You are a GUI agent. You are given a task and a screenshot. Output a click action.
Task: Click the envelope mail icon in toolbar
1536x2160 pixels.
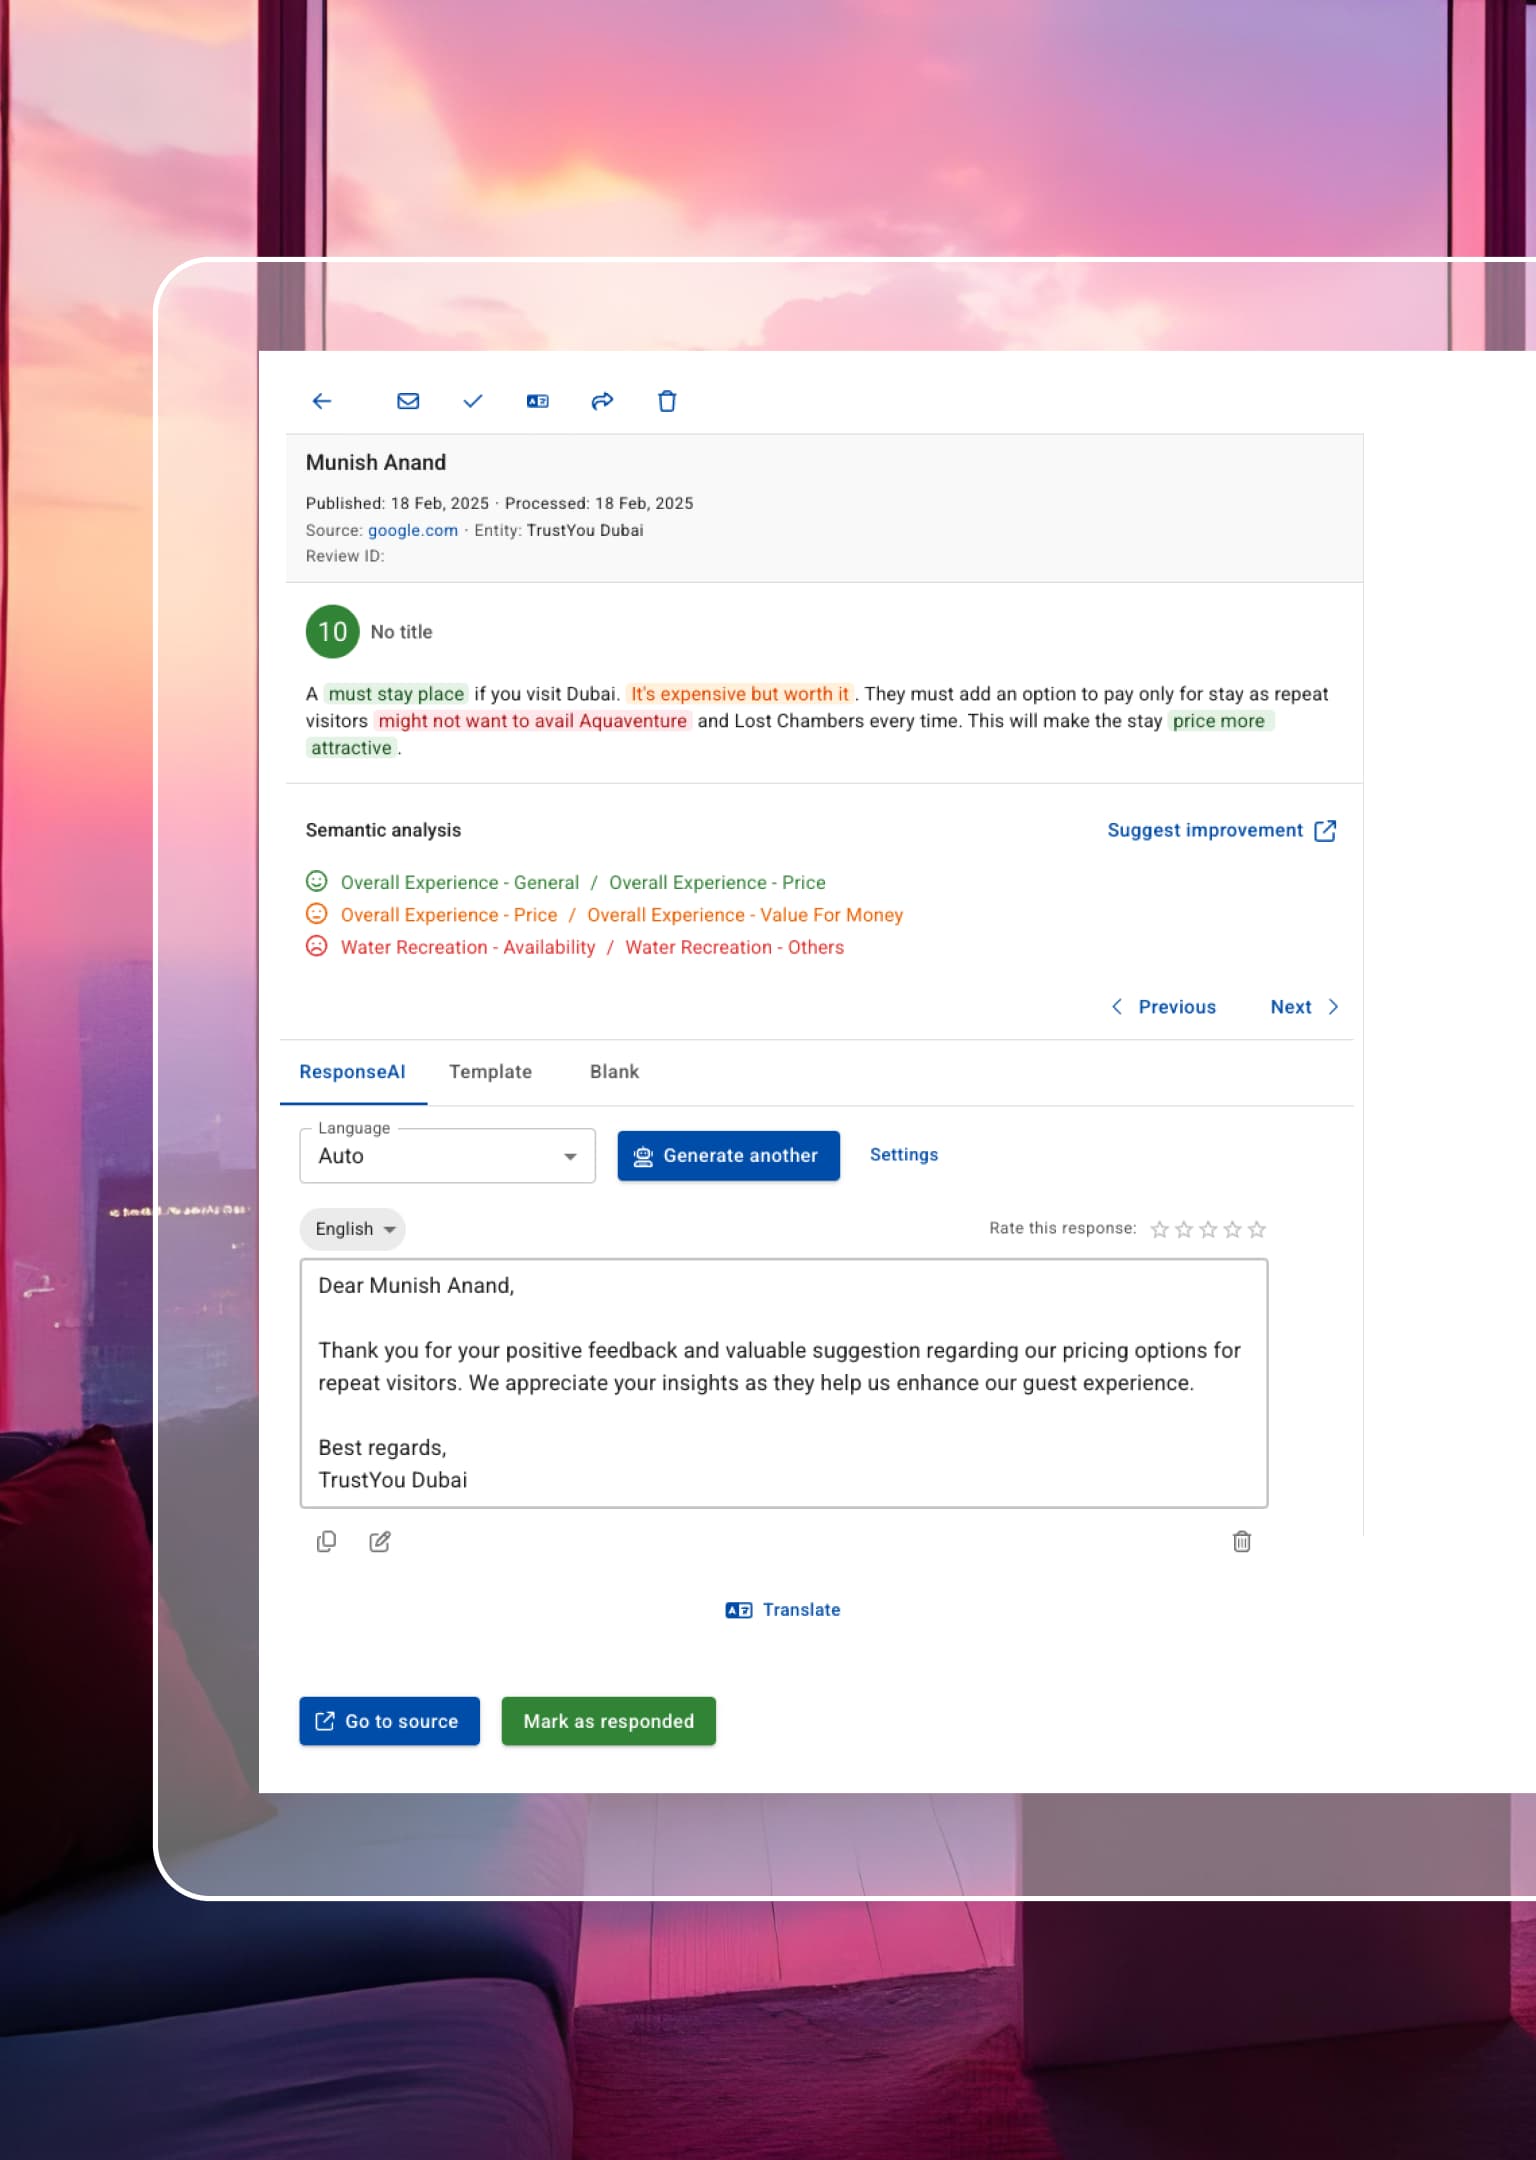click(408, 401)
